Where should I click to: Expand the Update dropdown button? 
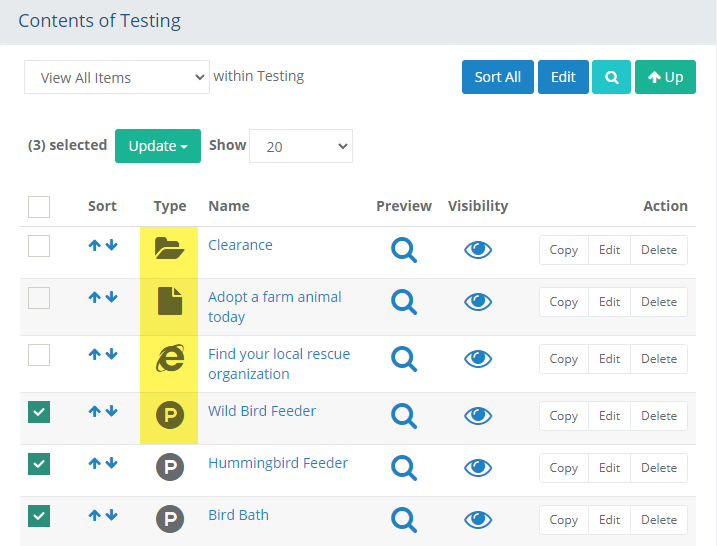(x=158, y=146)
